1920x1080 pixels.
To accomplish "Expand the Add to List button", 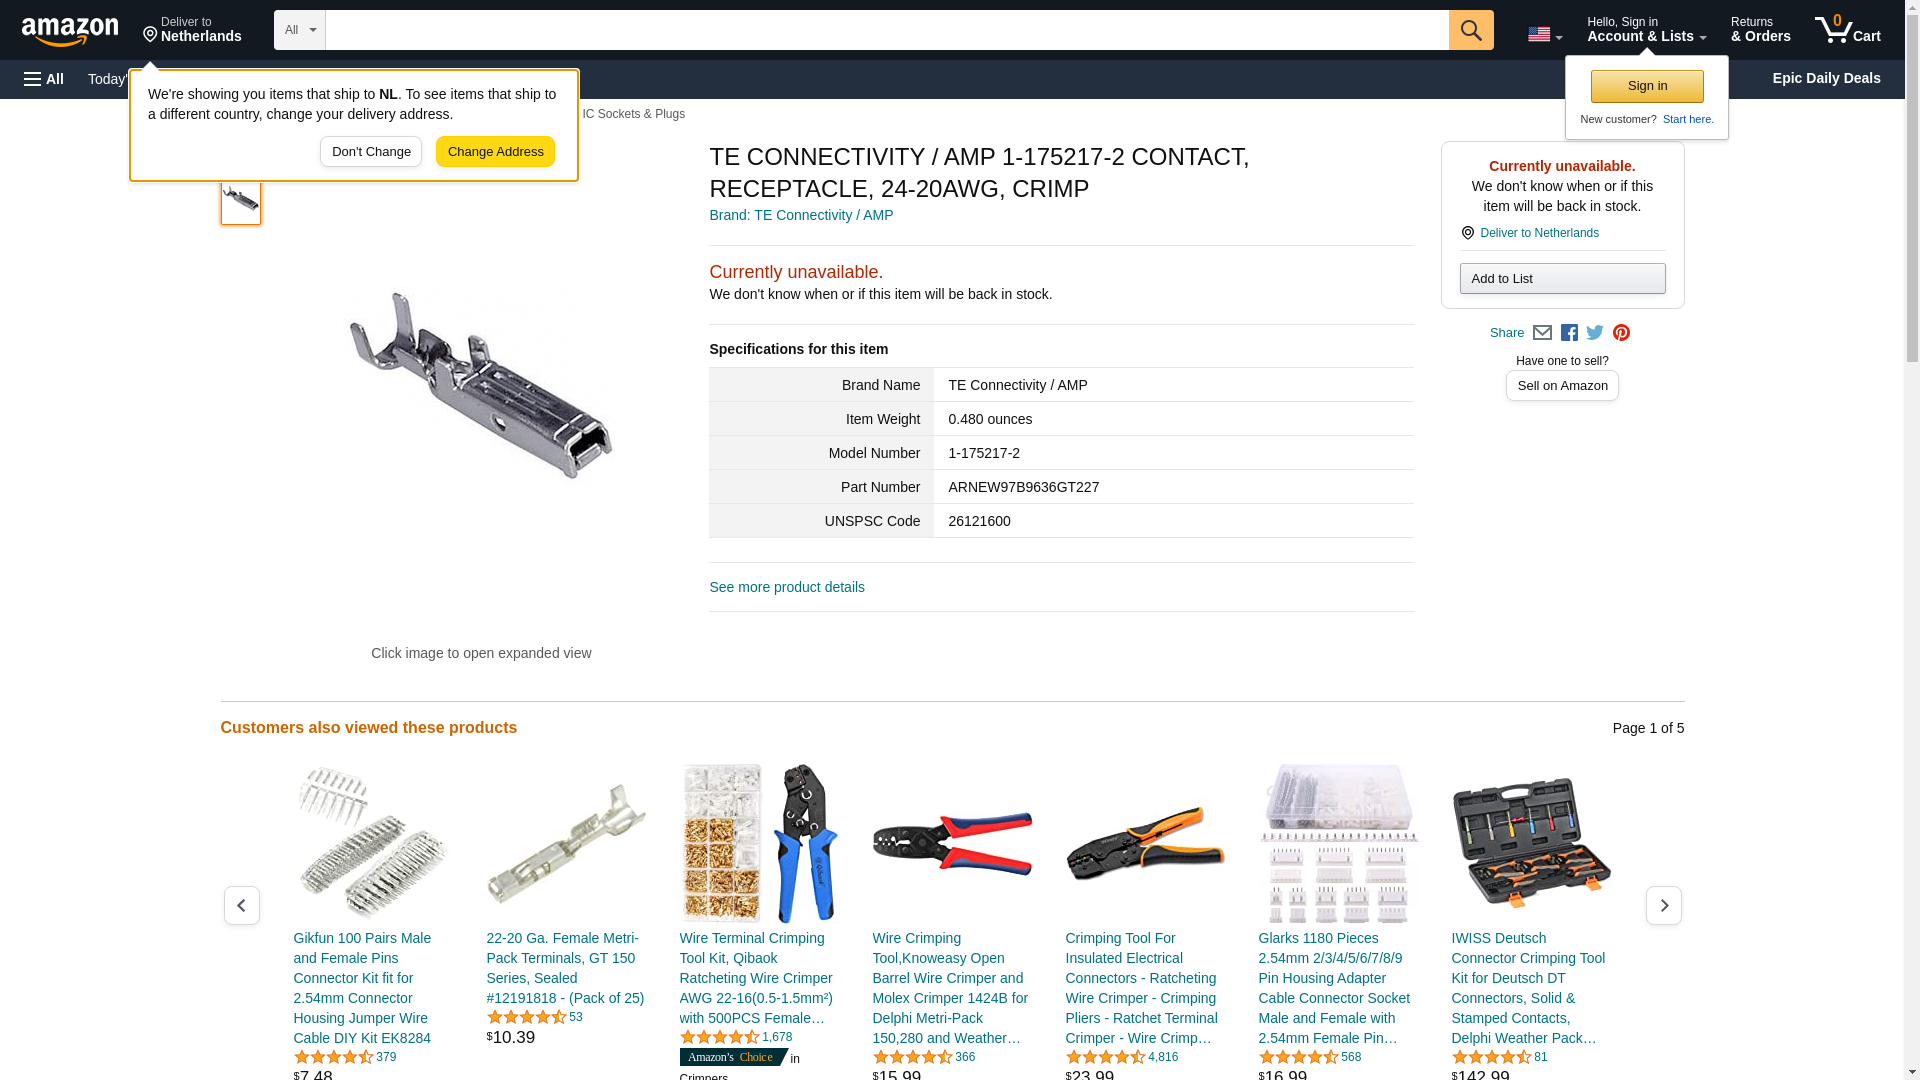I will tap(1562, 279).
